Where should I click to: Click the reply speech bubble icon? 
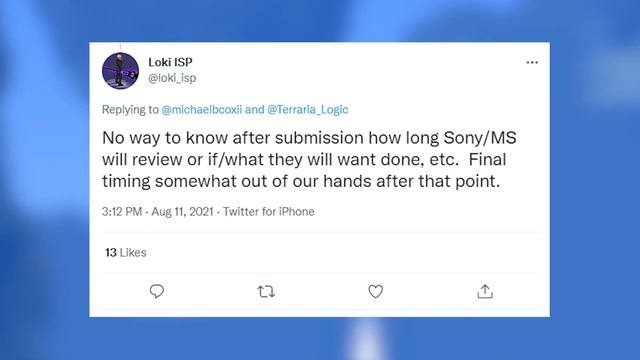(157, 291)
